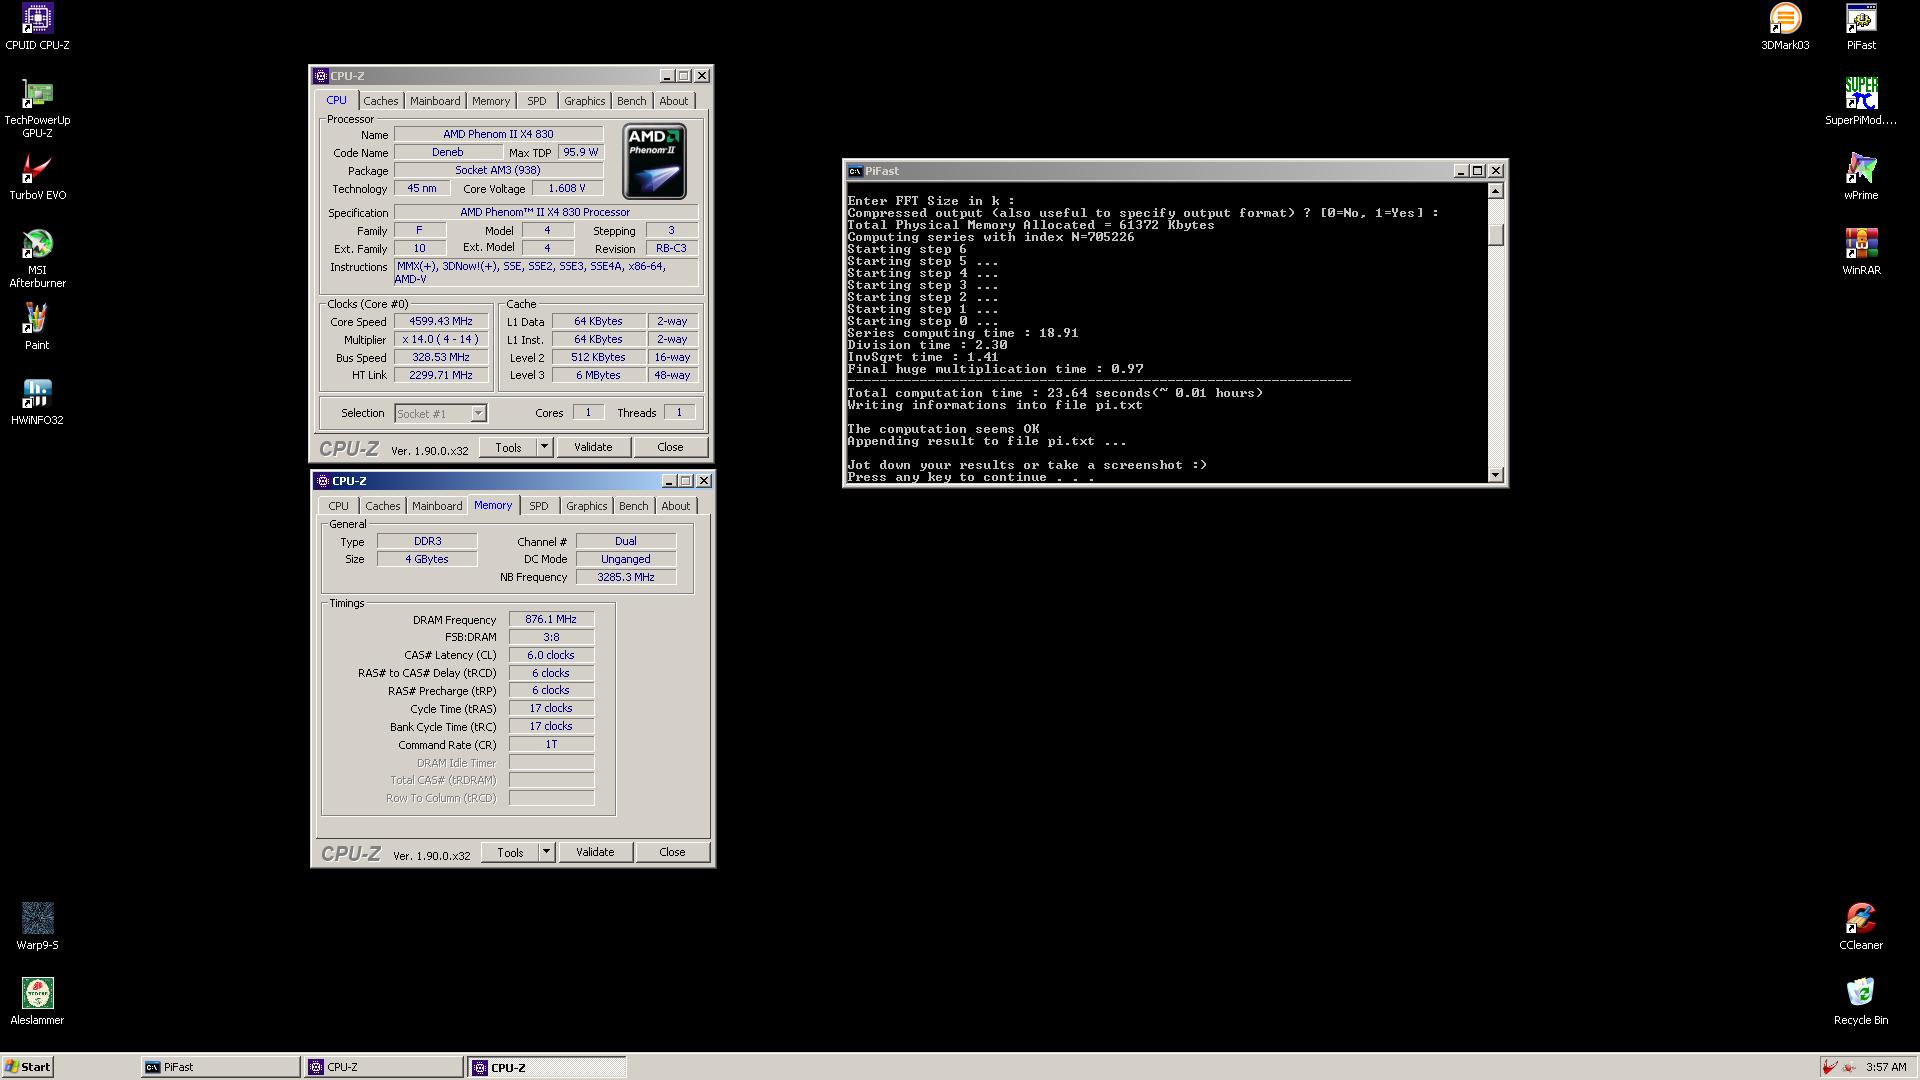Click the PiFast console scroll down arrow
The image size is (1920, 1080).
(1496, 475)
